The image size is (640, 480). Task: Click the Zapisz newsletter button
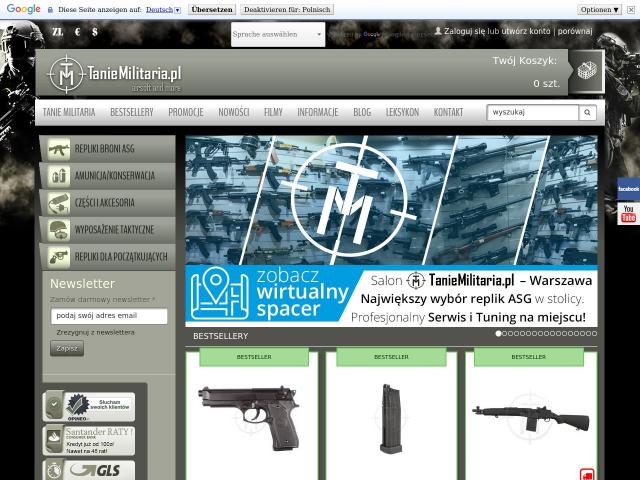point(67,349)
